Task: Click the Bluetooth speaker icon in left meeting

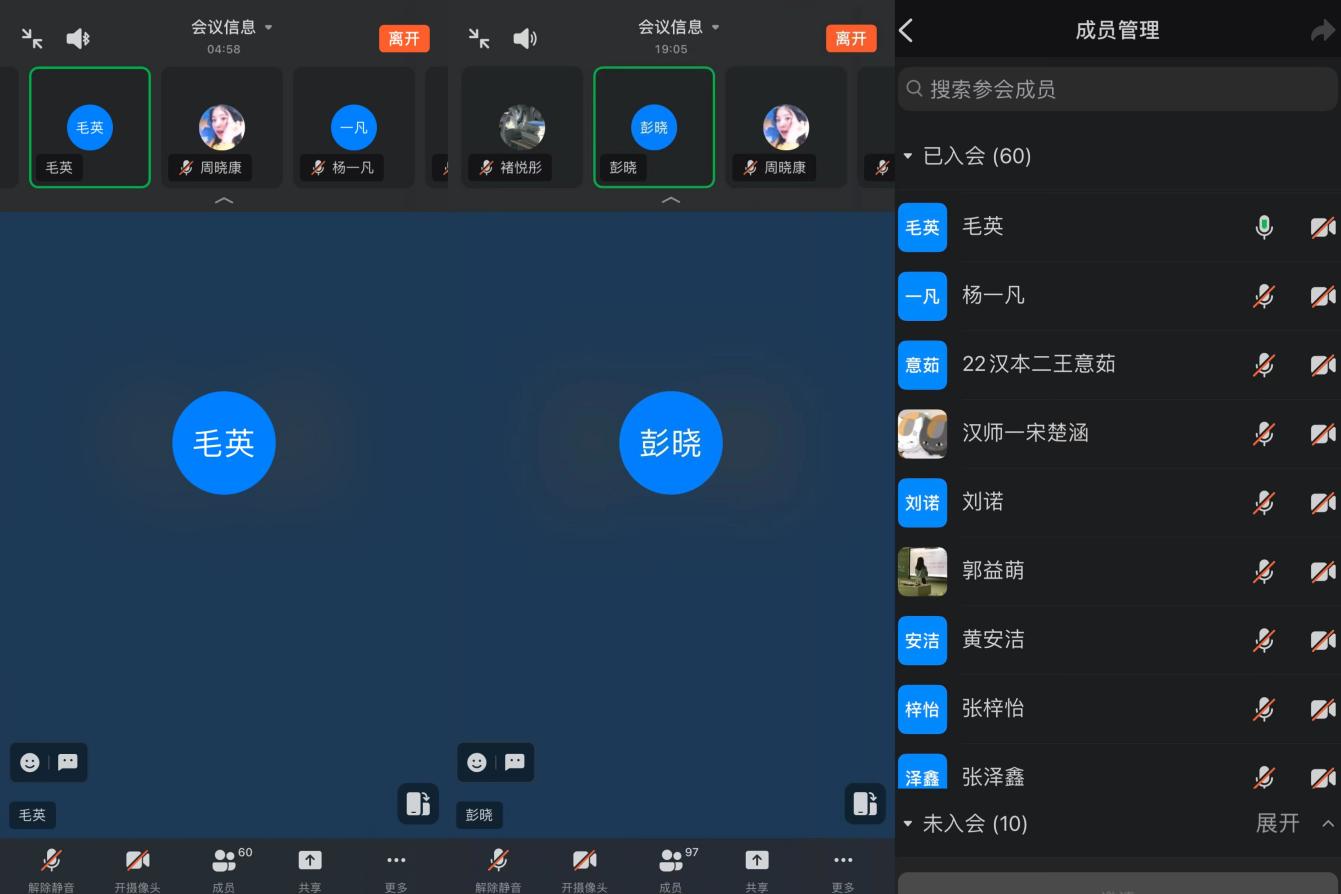Action: [78, 39]
